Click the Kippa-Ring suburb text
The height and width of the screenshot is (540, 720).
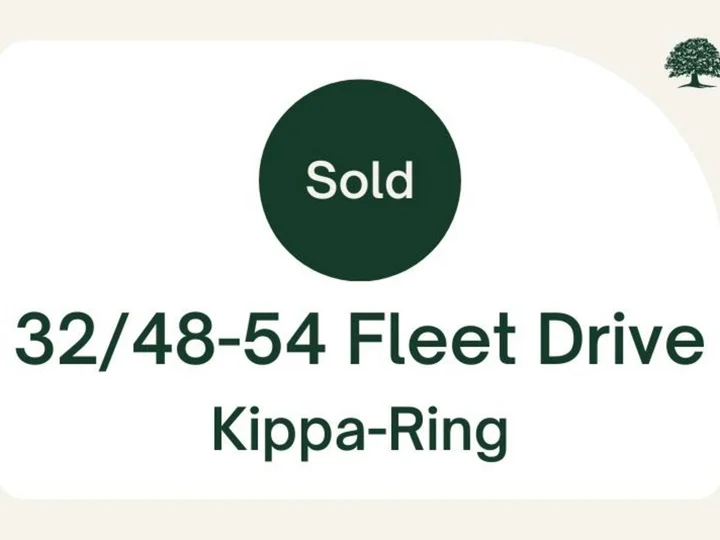(360, 432)
